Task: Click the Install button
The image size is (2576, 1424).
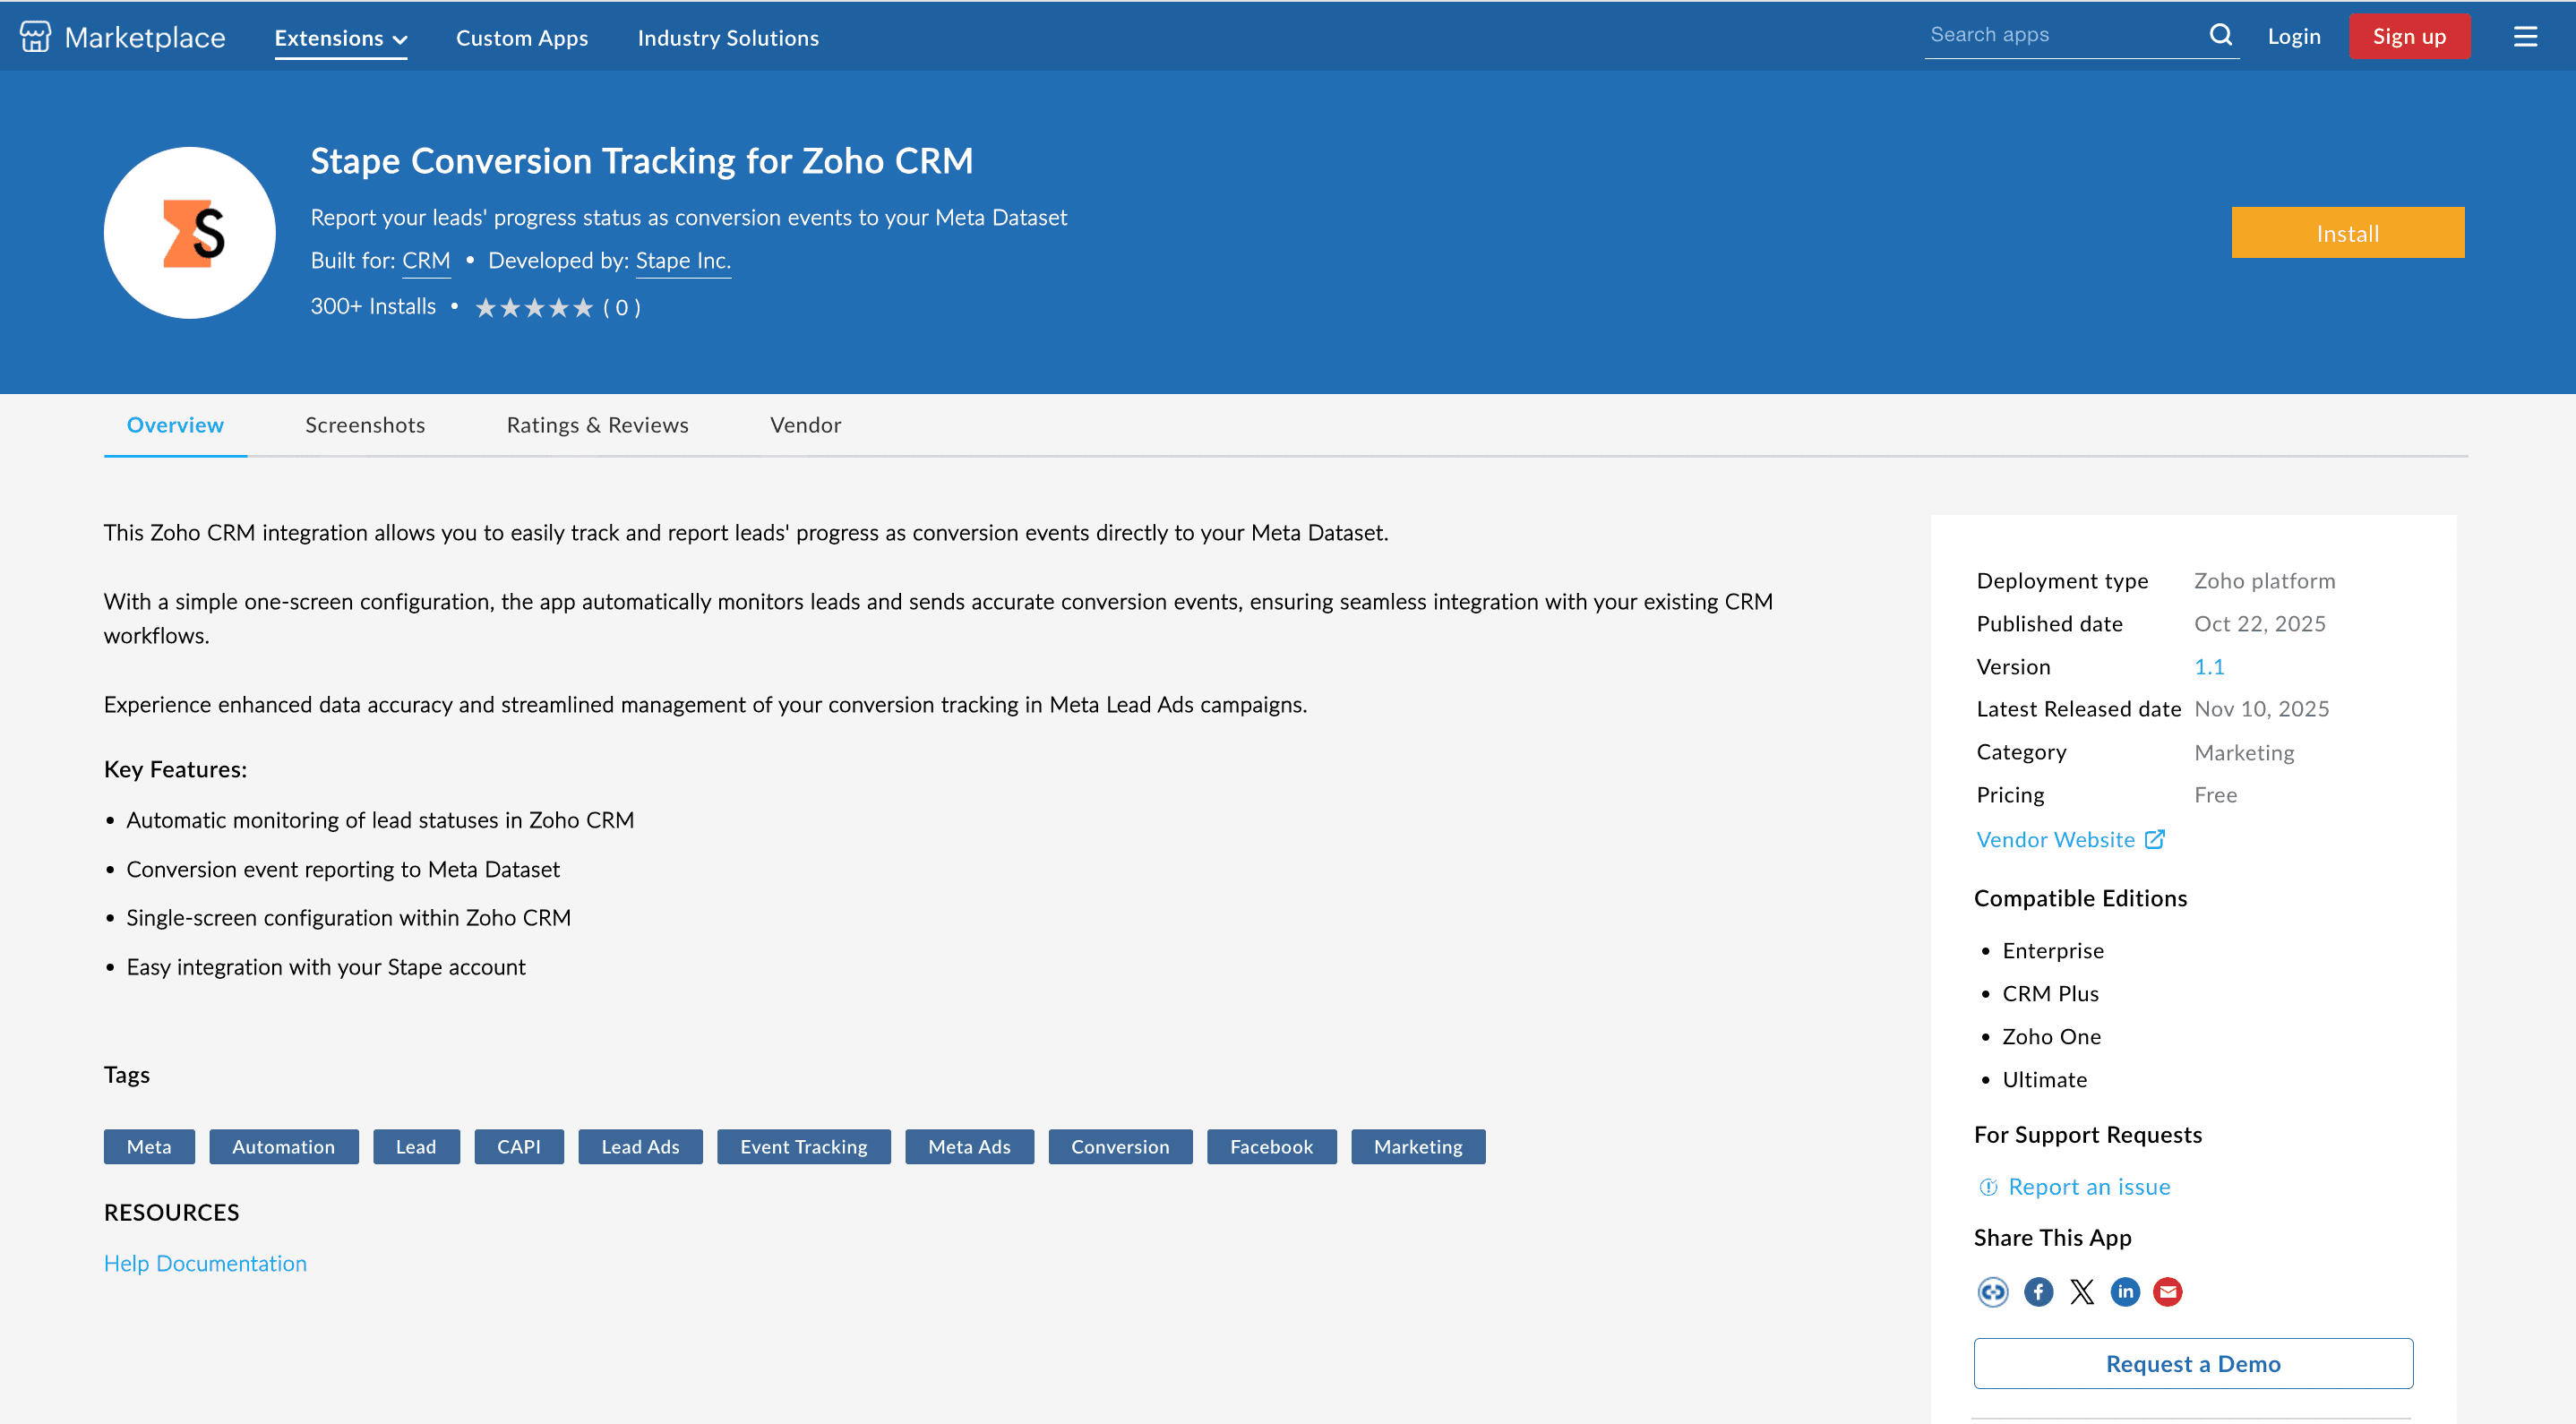Action: (x=2347, y=232)
